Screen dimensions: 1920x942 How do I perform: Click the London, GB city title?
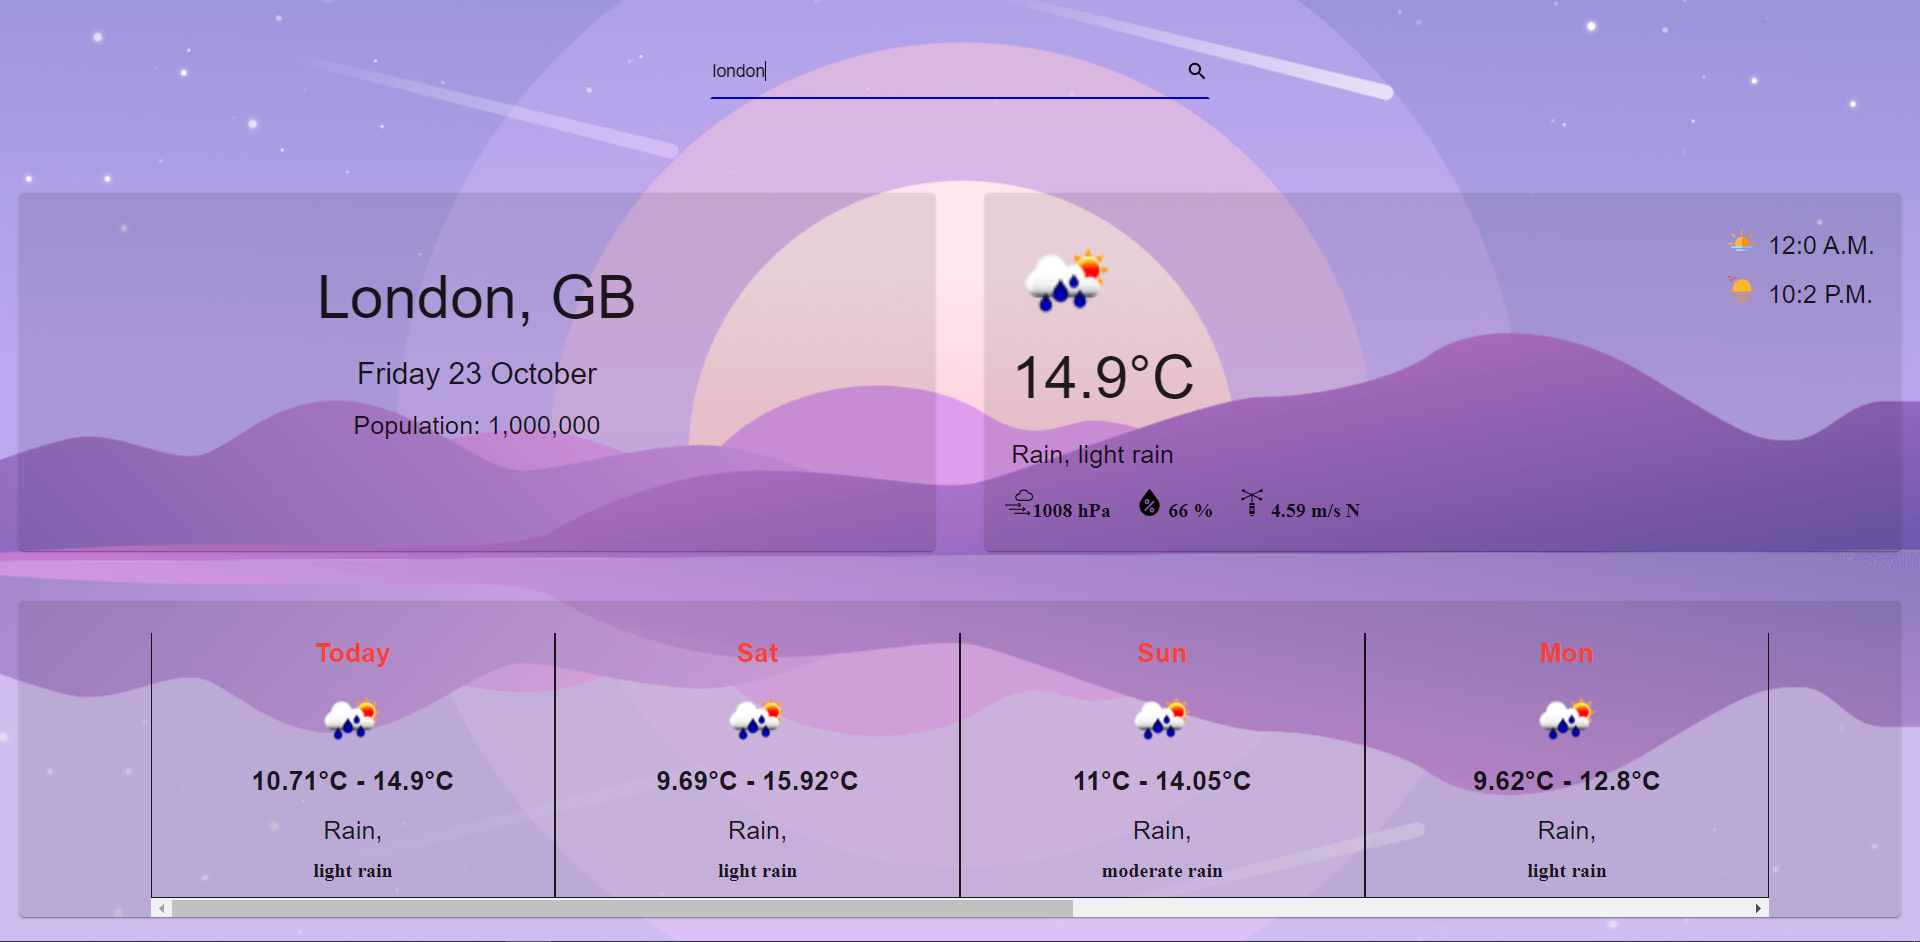point(476,298)
